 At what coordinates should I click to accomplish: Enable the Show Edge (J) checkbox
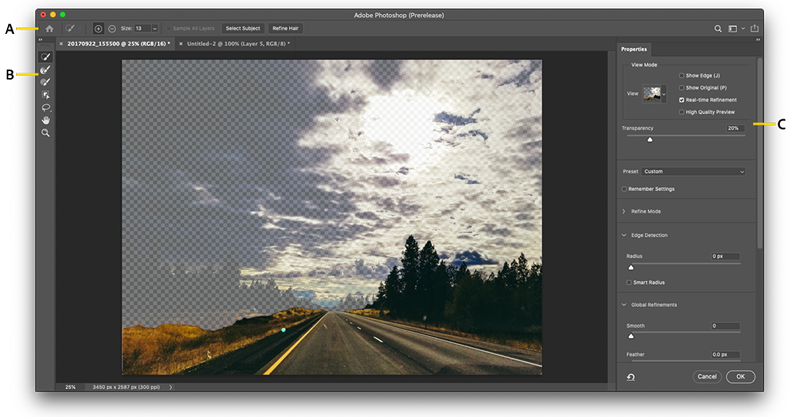click(x=681, y=76)
